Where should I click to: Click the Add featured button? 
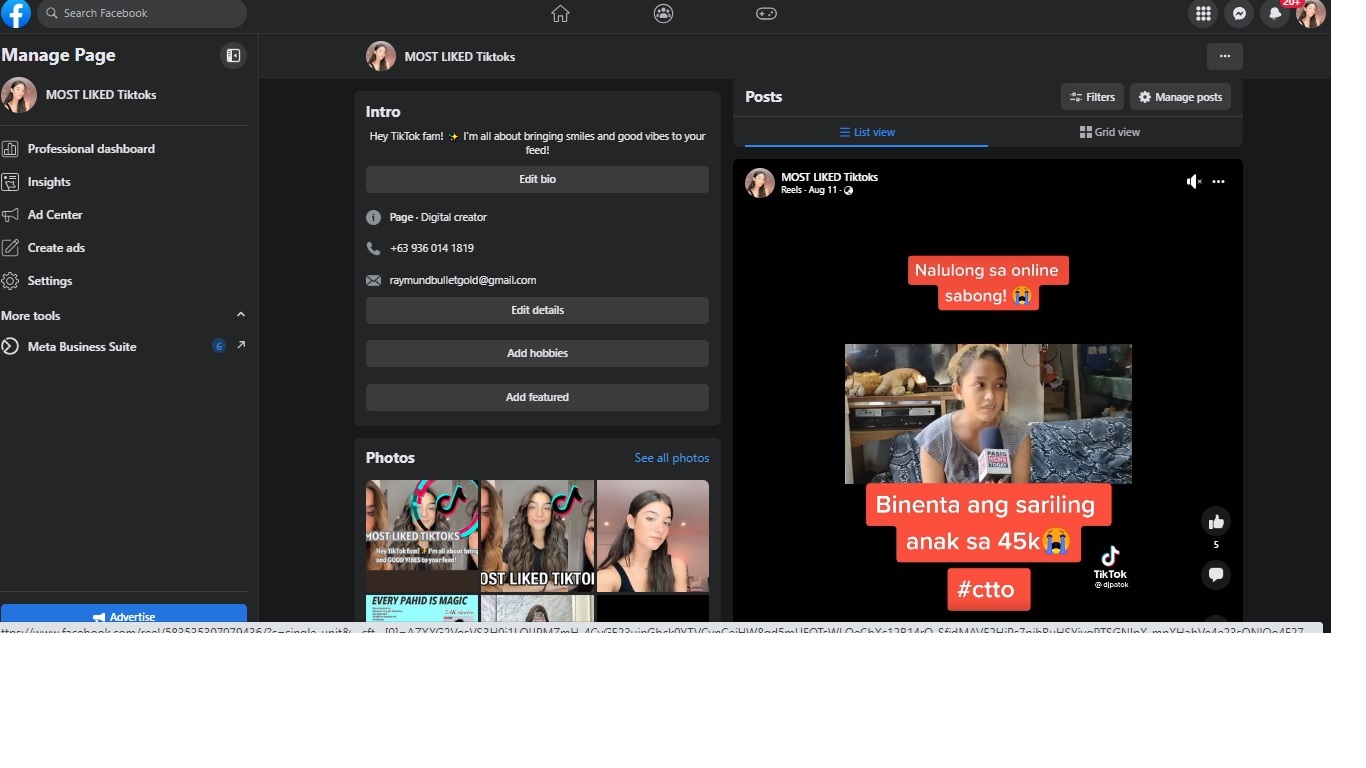[x=537, y=397]
